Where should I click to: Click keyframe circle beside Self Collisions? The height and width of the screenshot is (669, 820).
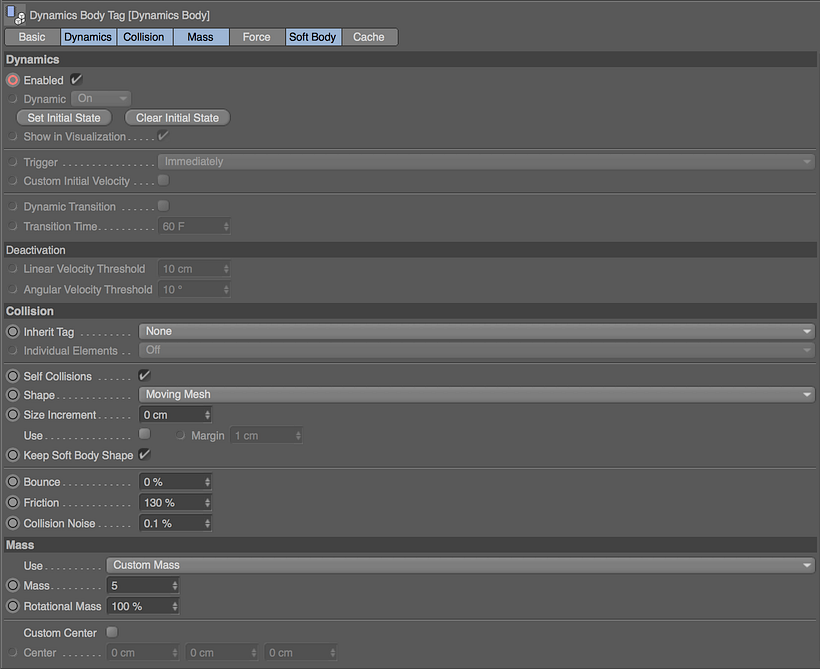[13, 376]
